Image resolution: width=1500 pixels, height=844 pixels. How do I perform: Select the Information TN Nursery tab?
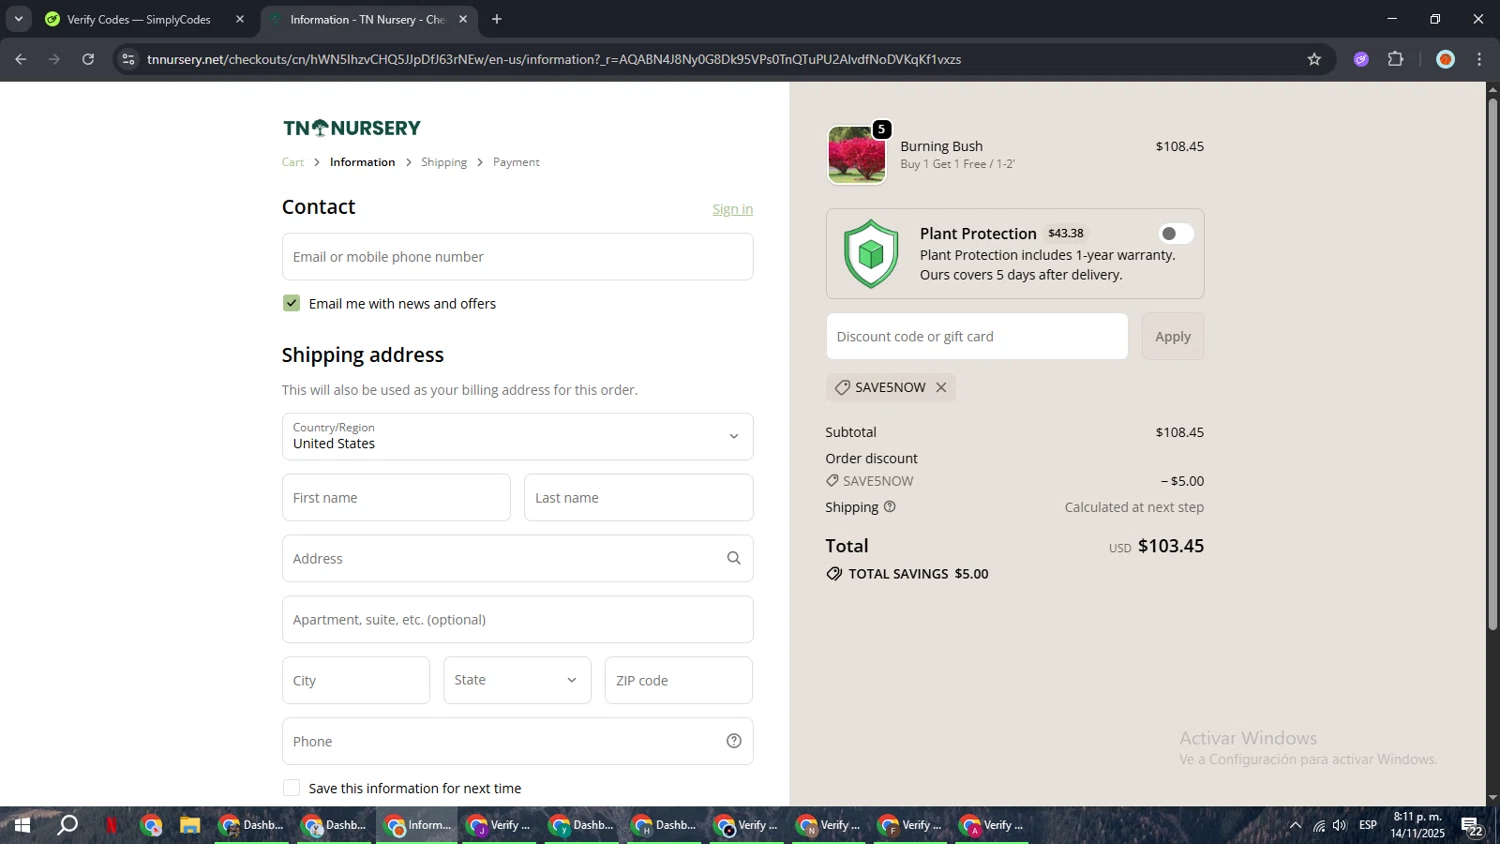pyautogui.click(x=368, y=19)
